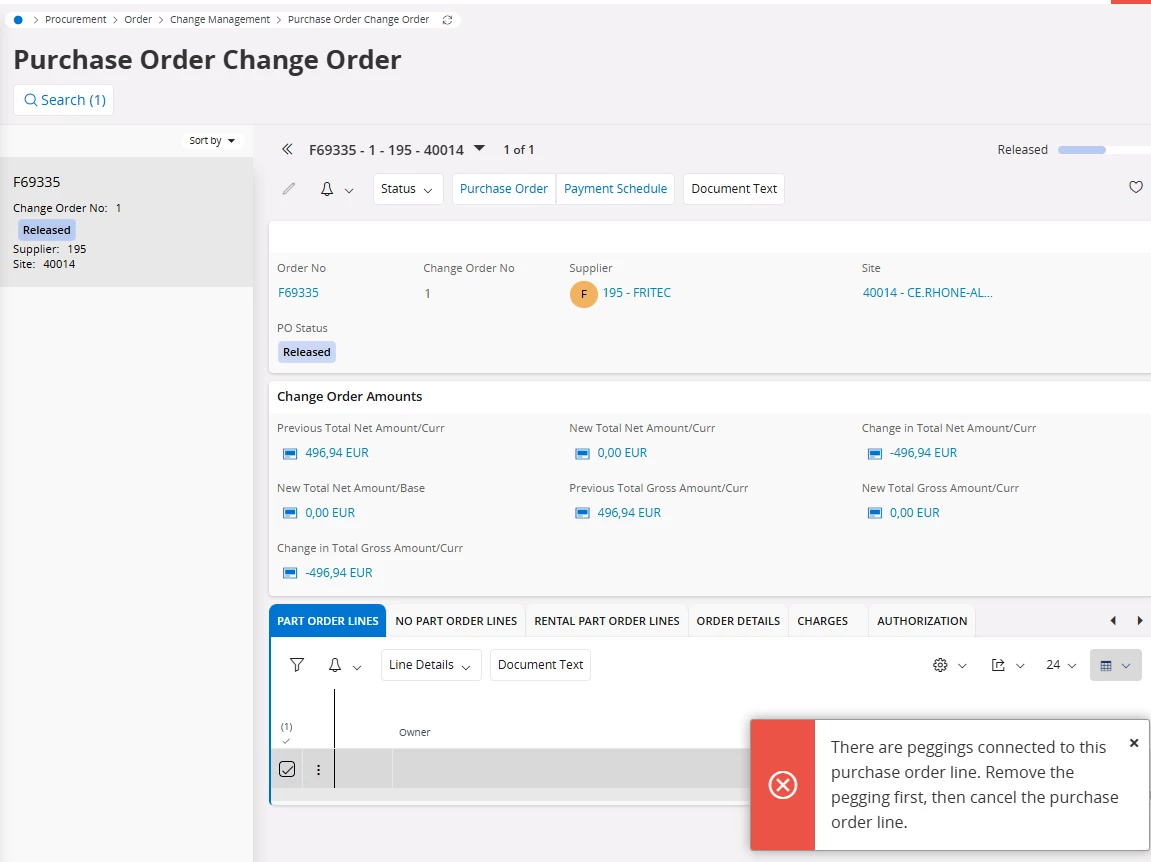Screen dimensions: 1151x862
Task: Open table view mode dropdown
Action: pyautogui.click(x=1115, y=665)
